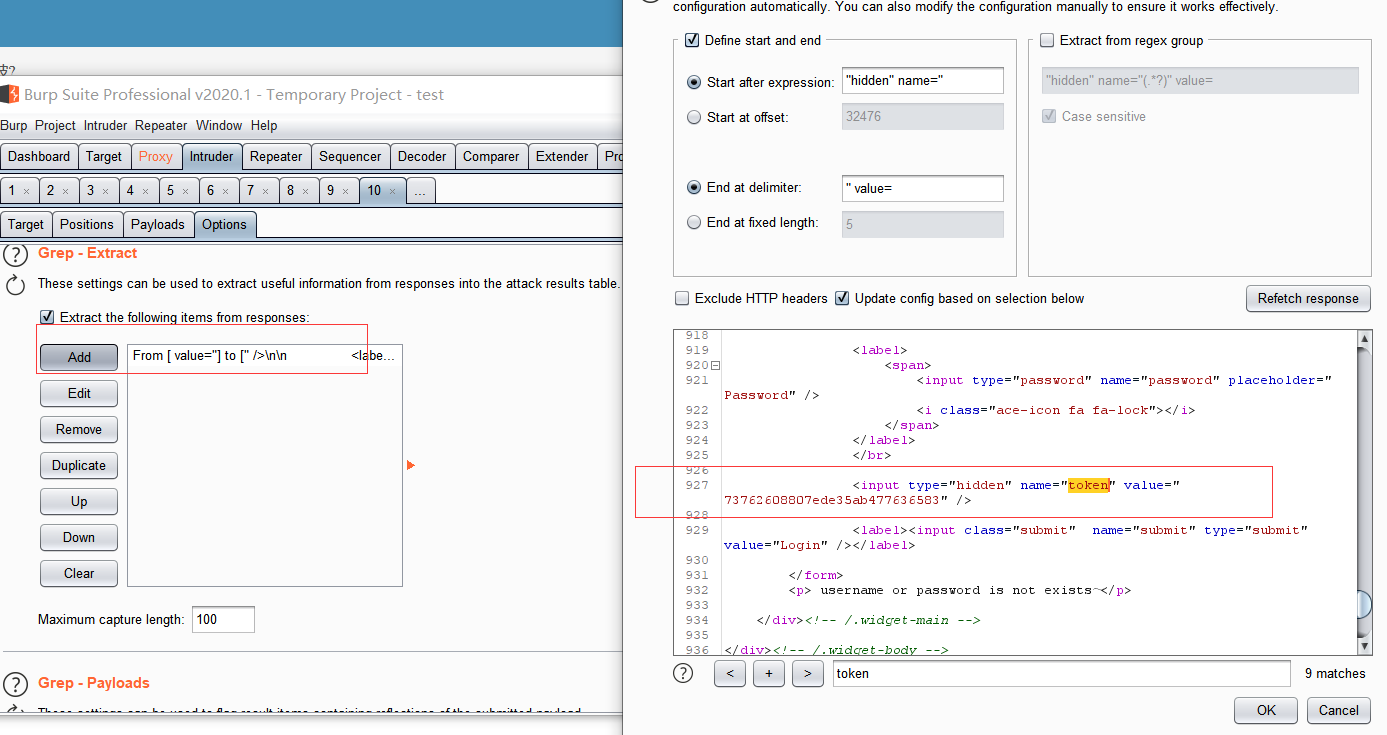
Task: Switch to Proxy tab
Action: [156, 157]
